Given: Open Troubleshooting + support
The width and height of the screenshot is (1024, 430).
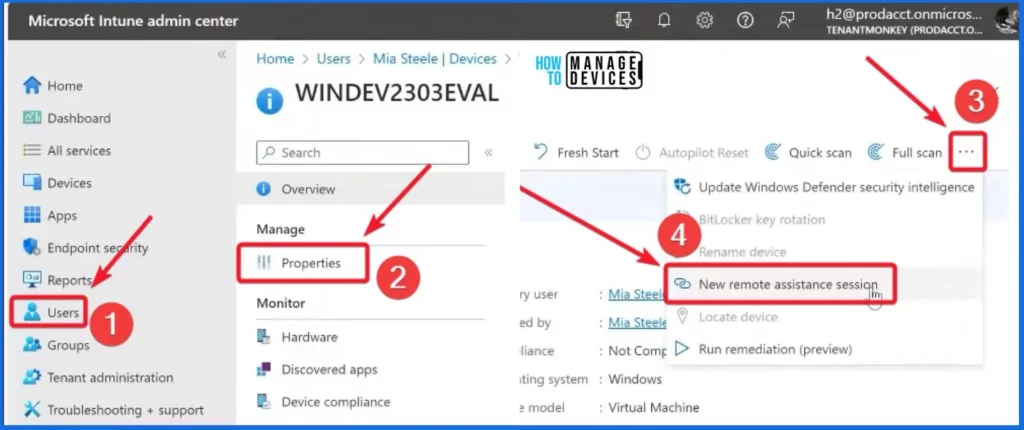Looking at the screenshot, I should (113, 410).
